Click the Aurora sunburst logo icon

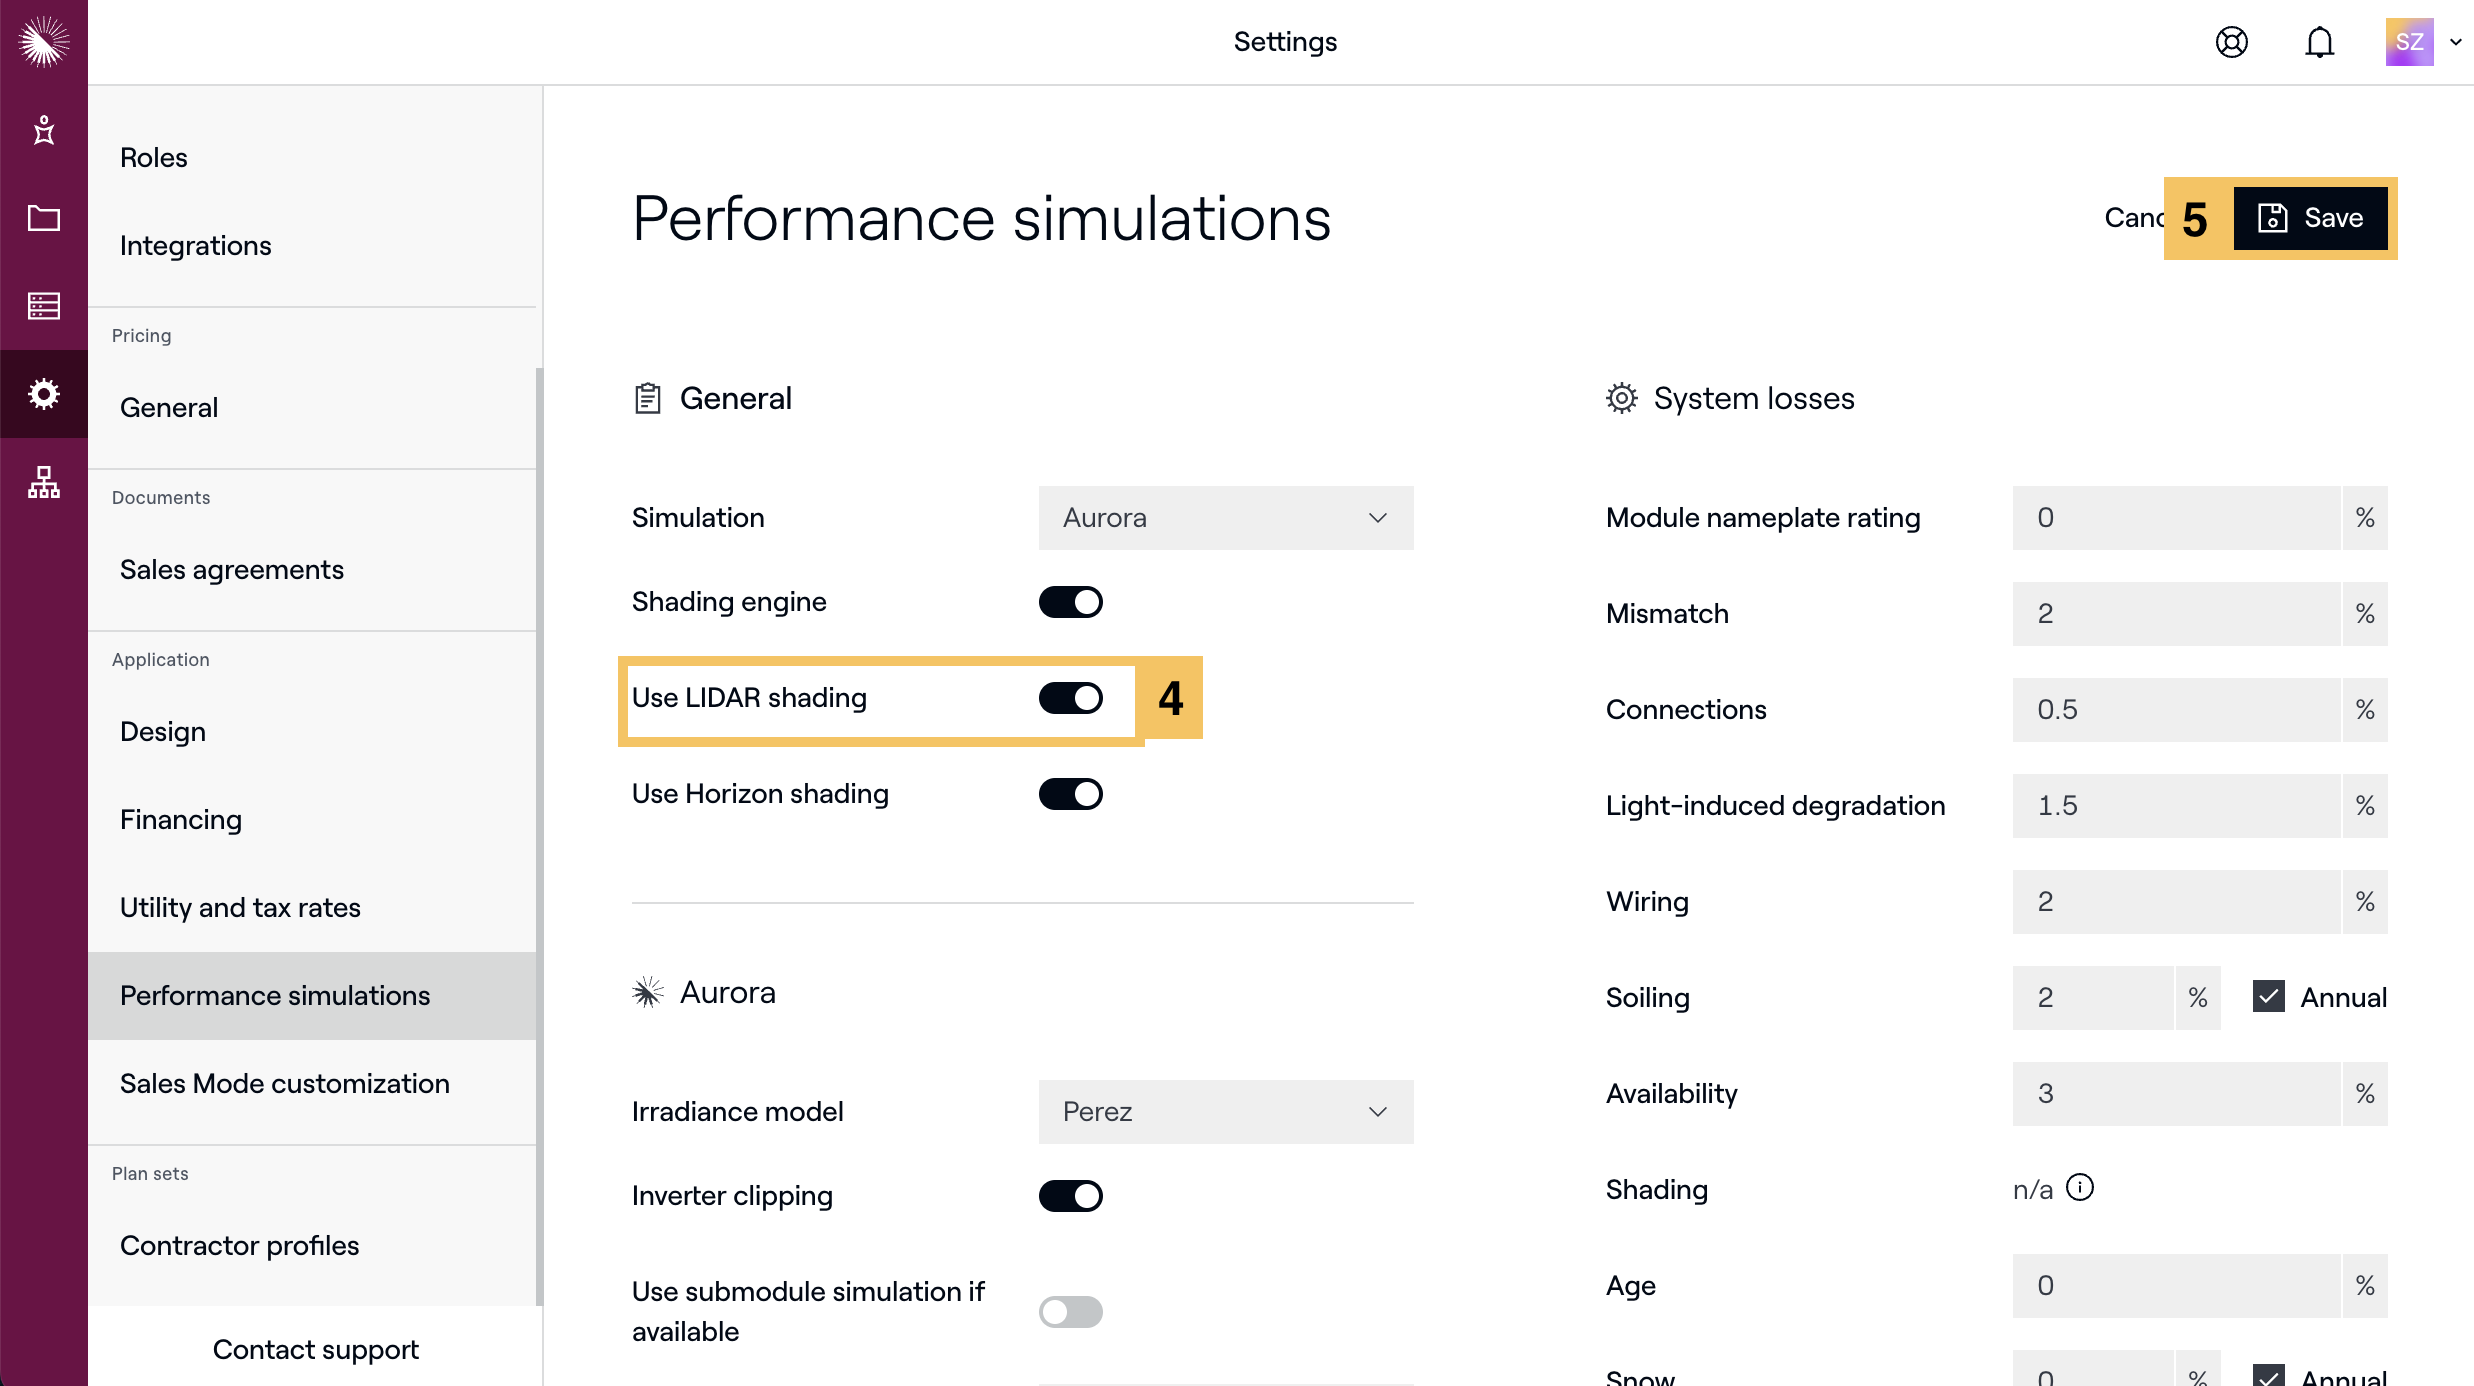click(x=44, y=42)
